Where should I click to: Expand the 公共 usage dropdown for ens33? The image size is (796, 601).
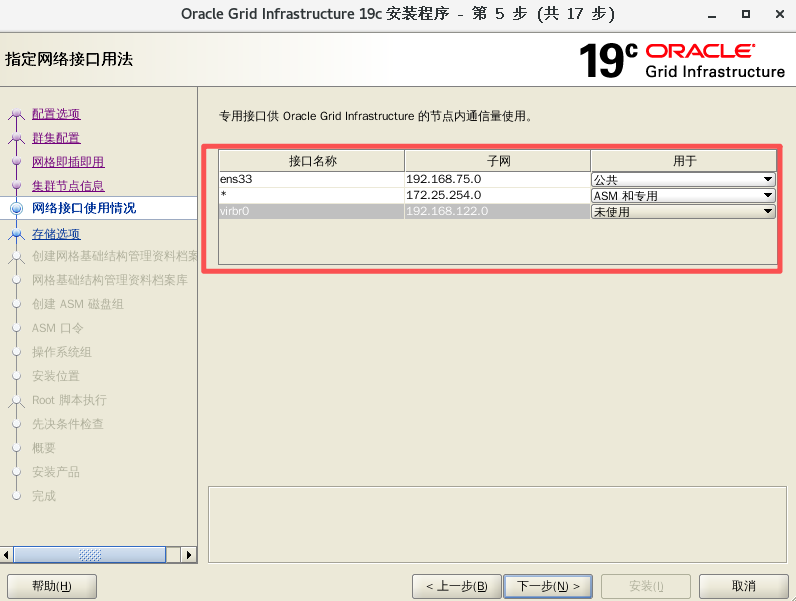click(x=683, y=179)
